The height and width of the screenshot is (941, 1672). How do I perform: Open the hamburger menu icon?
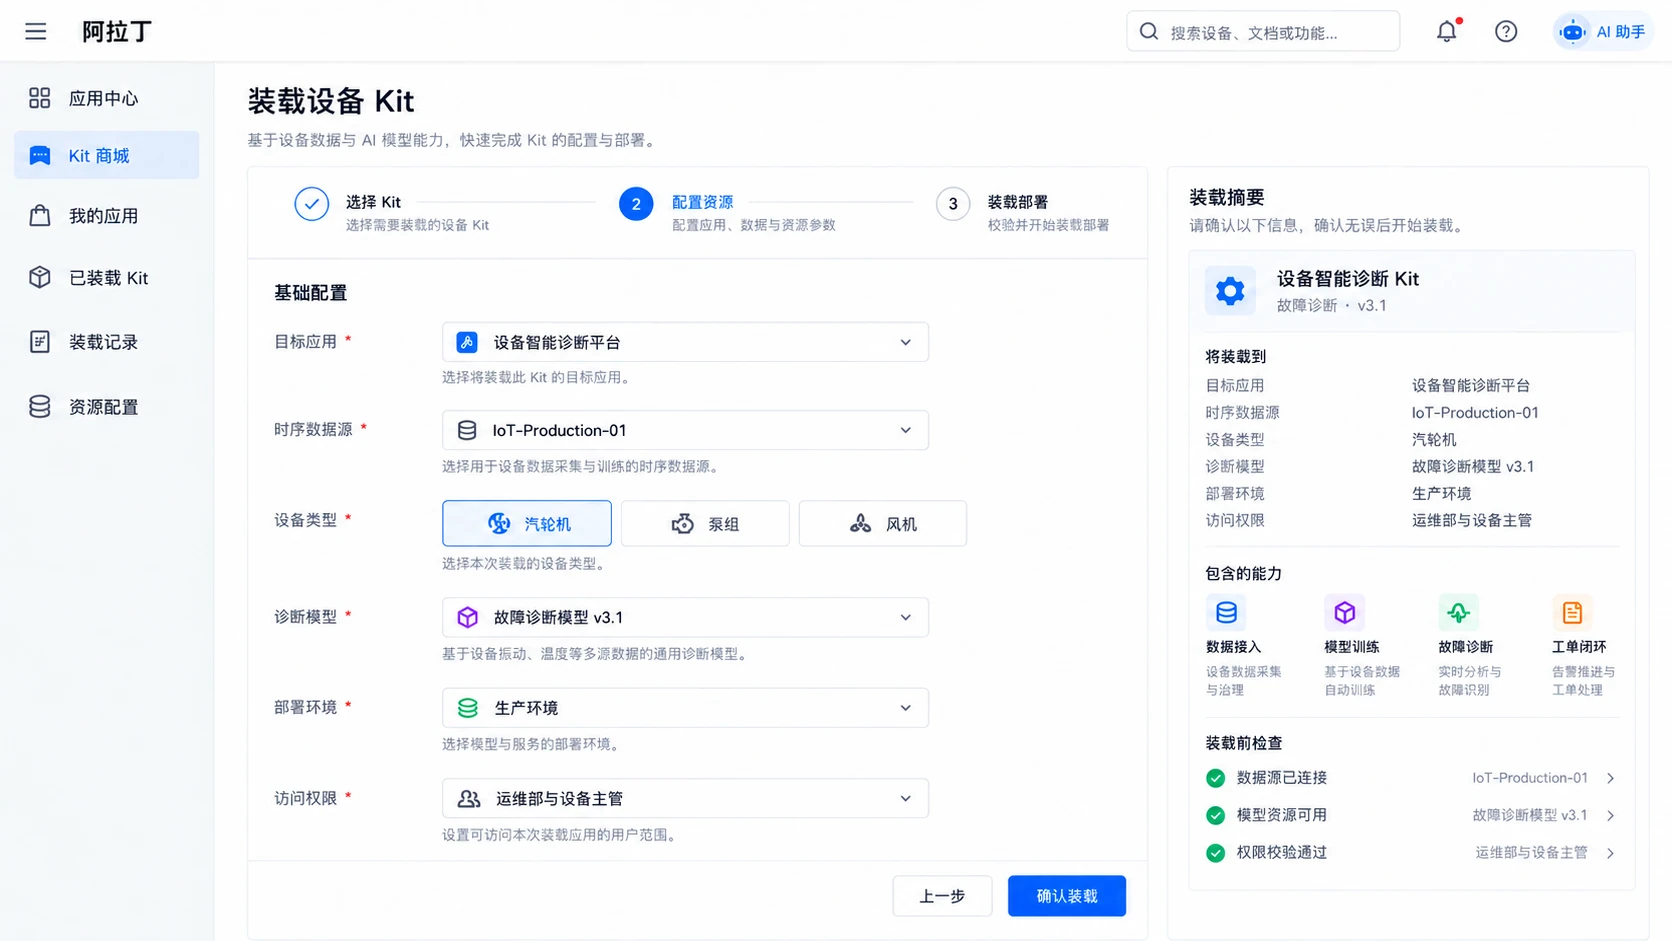pyautogui.click(x=36, y=32)
